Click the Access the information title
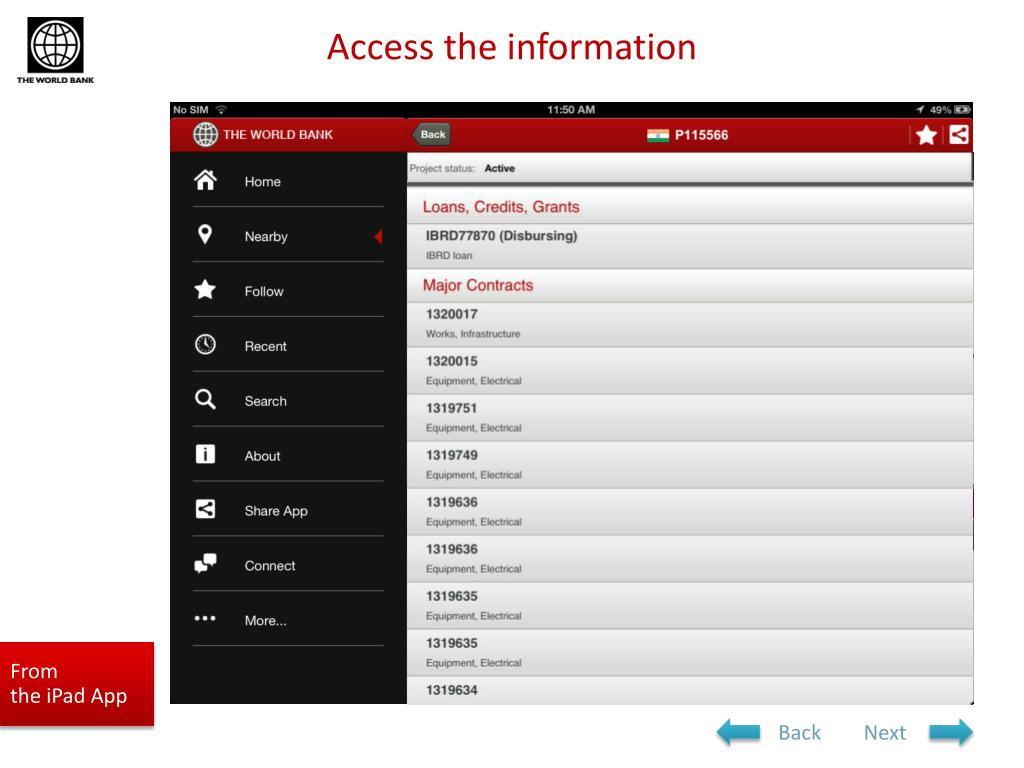The image size is (1024, 768). click(511, 47)
